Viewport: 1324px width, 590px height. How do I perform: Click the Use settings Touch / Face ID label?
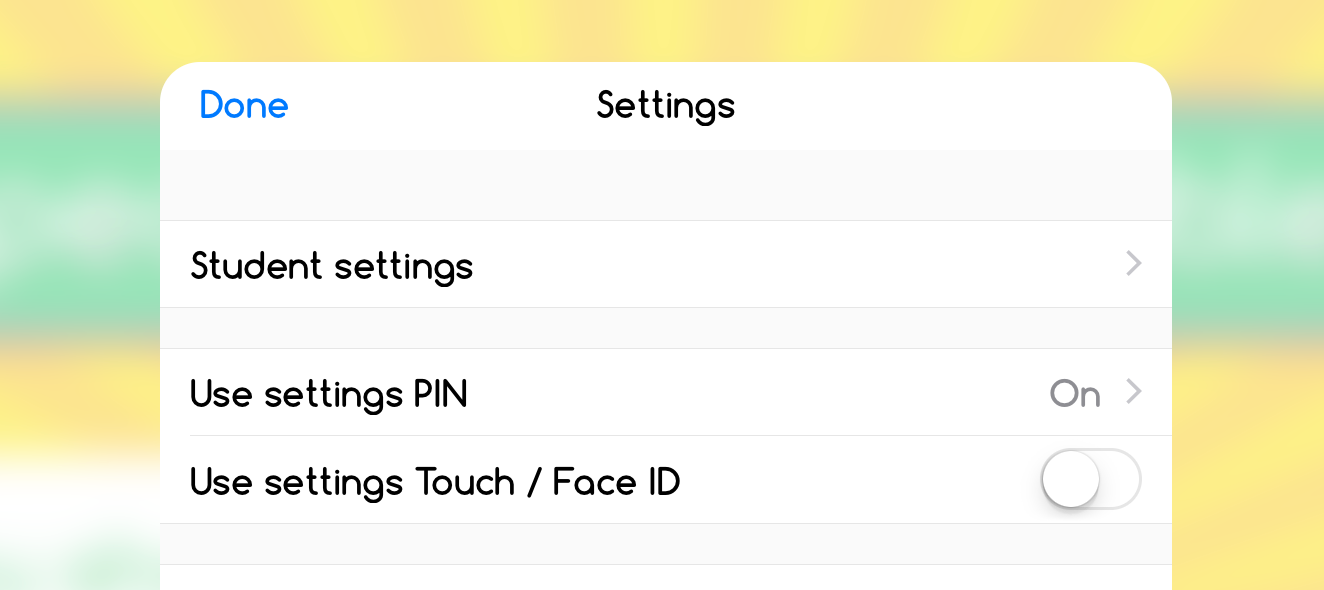click(x=435, y=482)
